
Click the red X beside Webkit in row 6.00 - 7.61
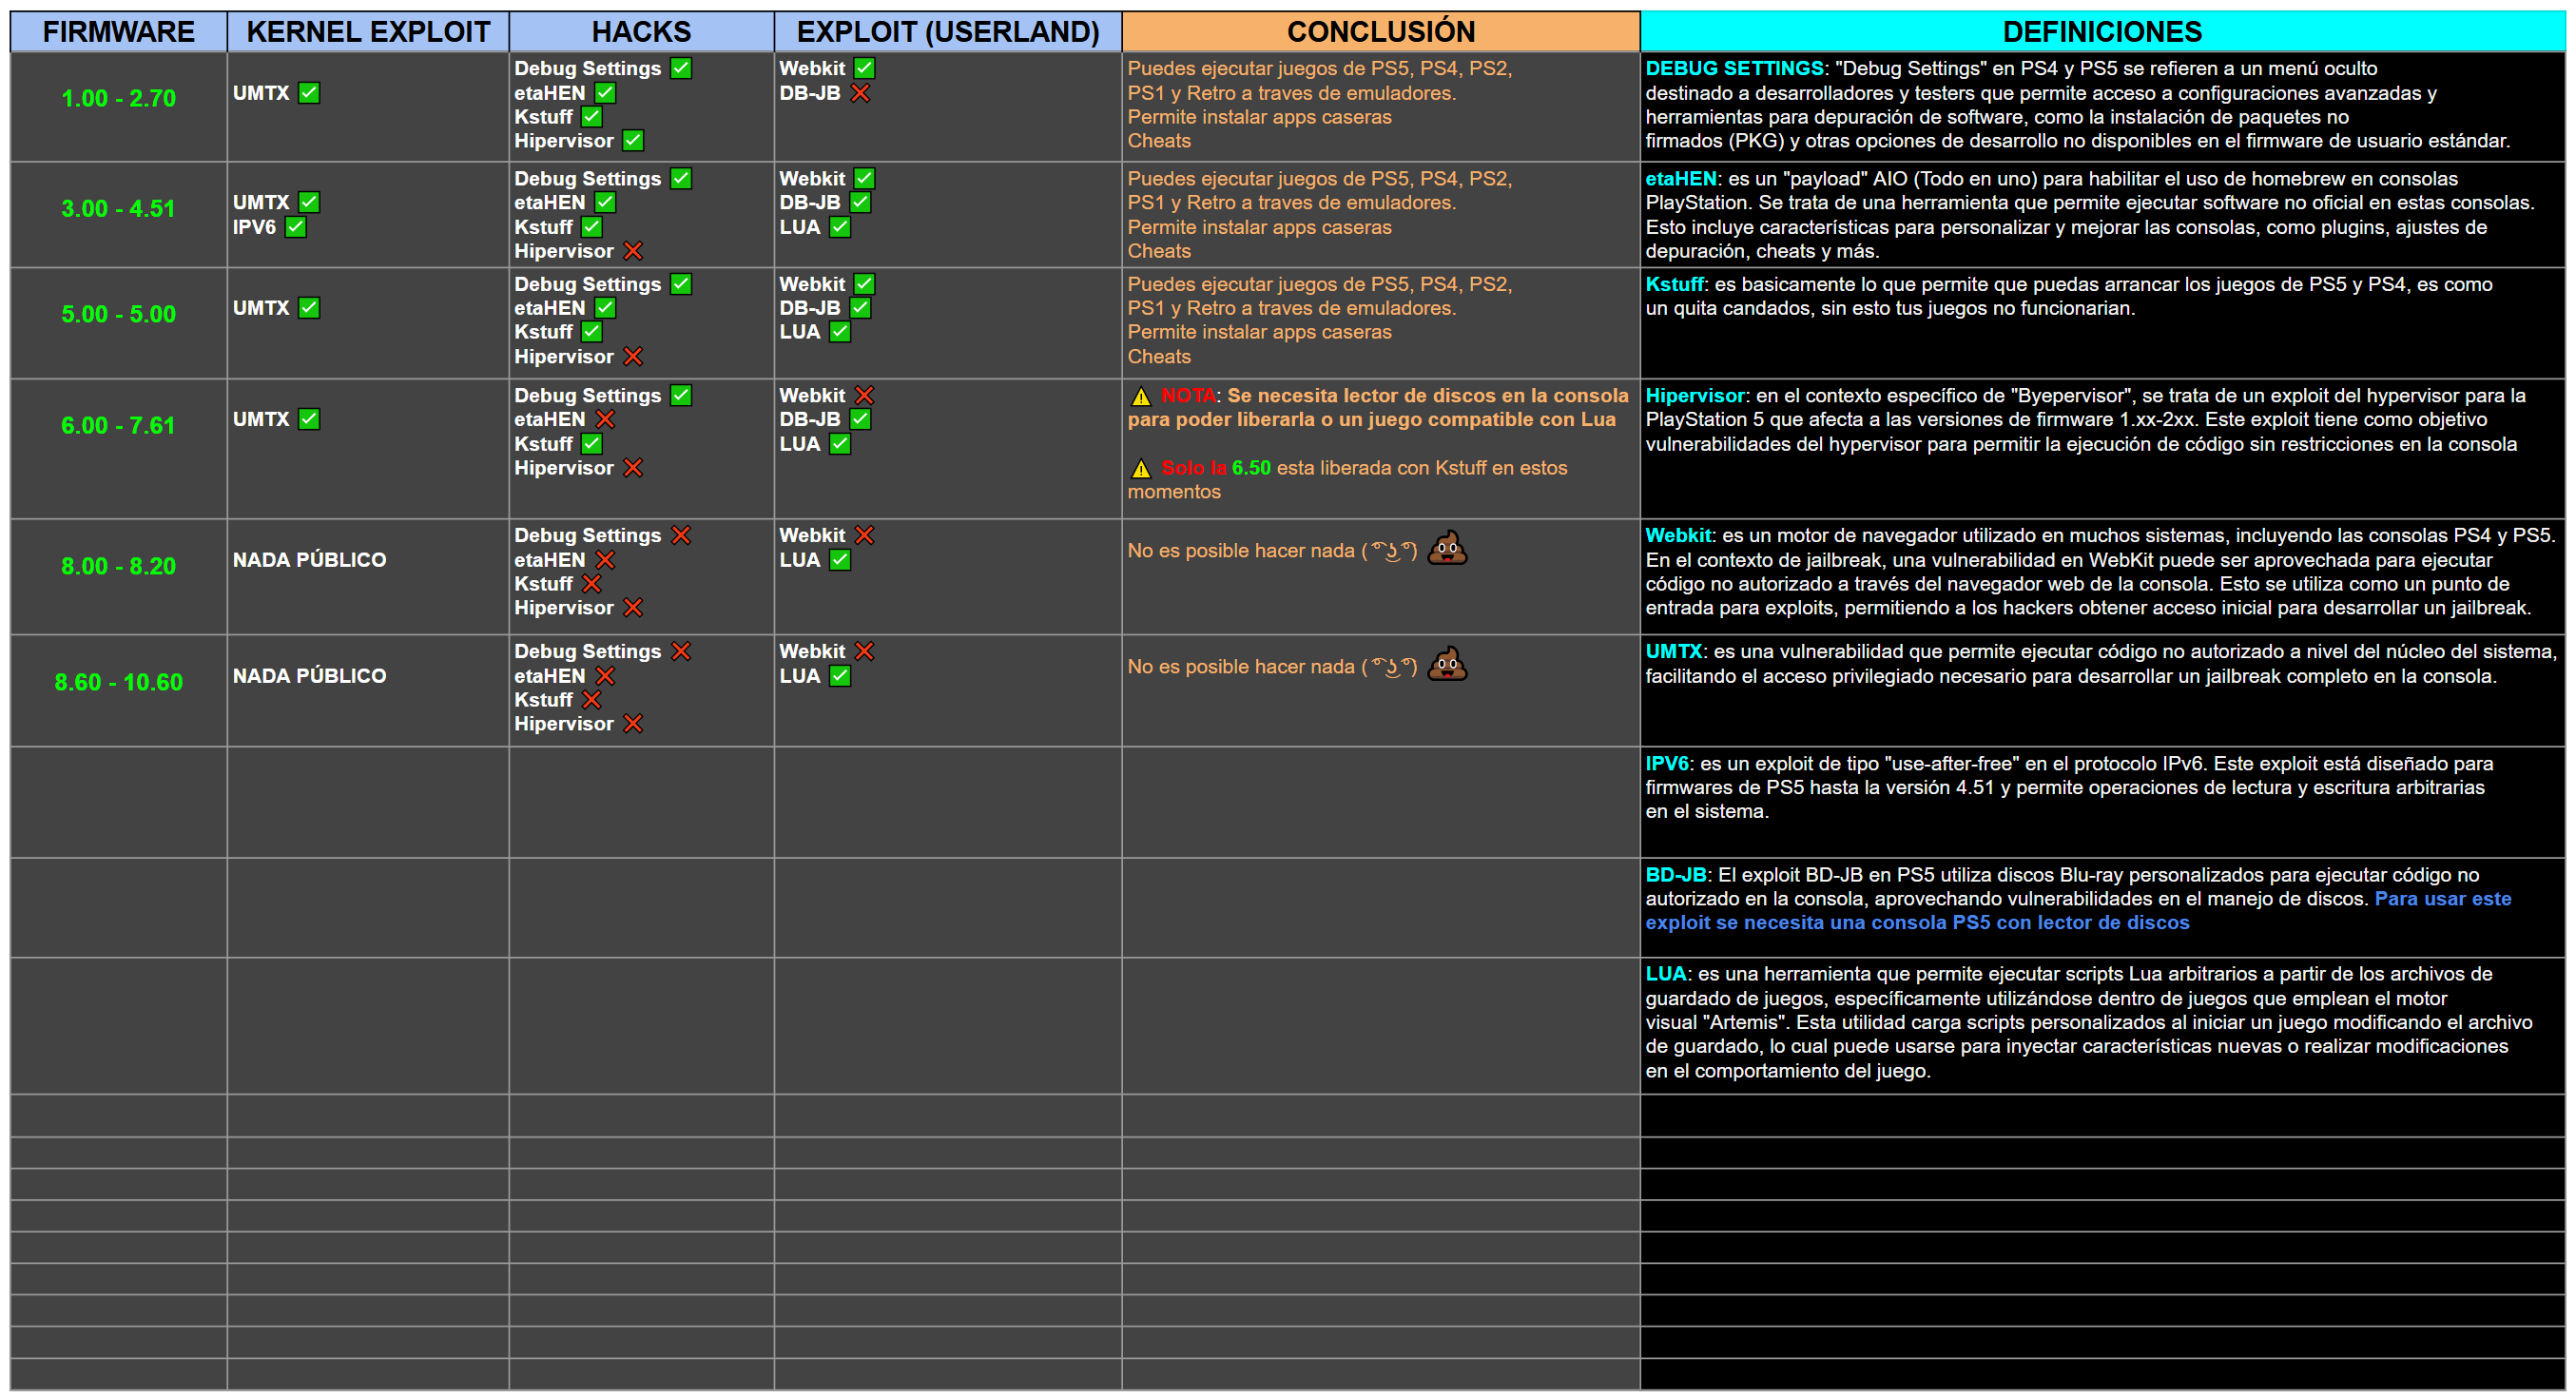point(865,396)
